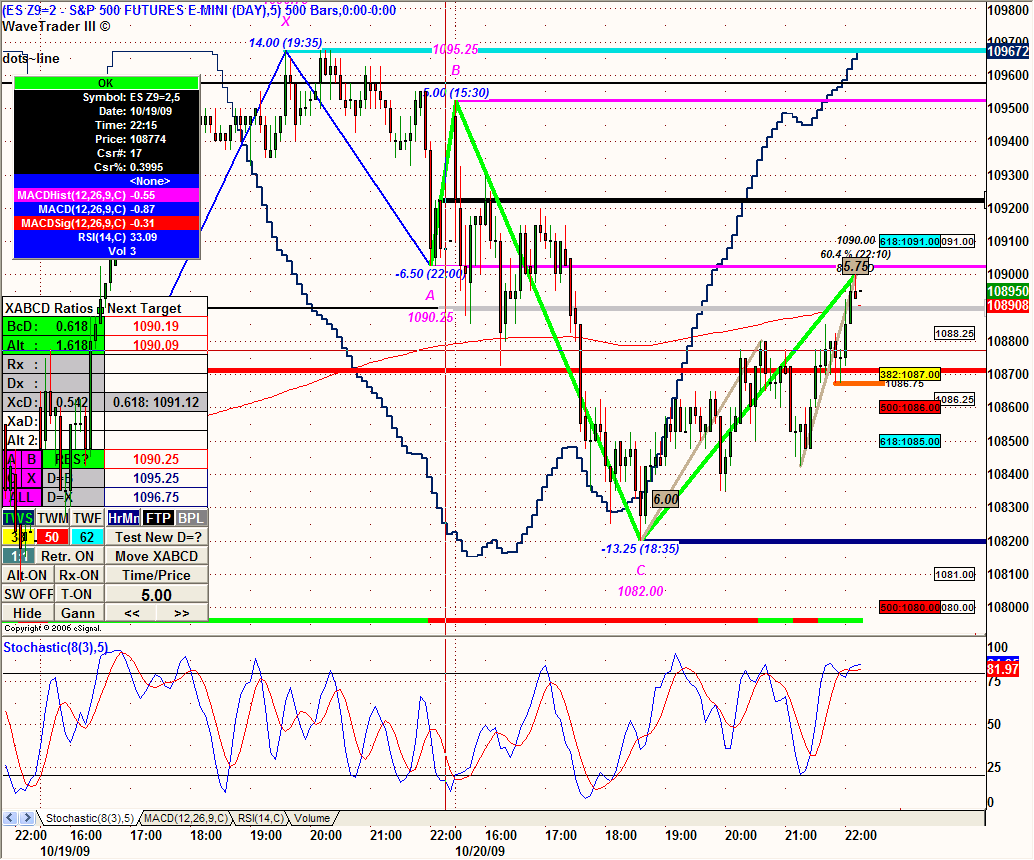Viewport: 1034px width, 860px height.
Task: Select the cyan 62 color box
Action: pyautogui.click(x=87, y=537)
